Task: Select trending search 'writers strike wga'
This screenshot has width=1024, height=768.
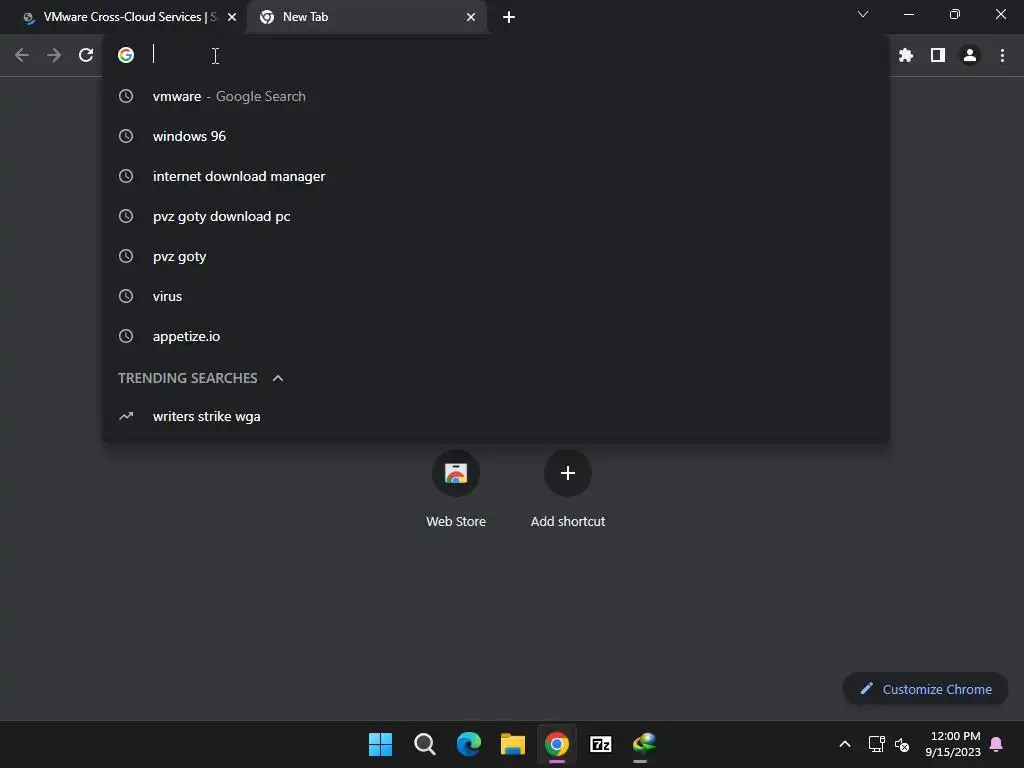Action: pyautogui.click(x=496, y=416)
